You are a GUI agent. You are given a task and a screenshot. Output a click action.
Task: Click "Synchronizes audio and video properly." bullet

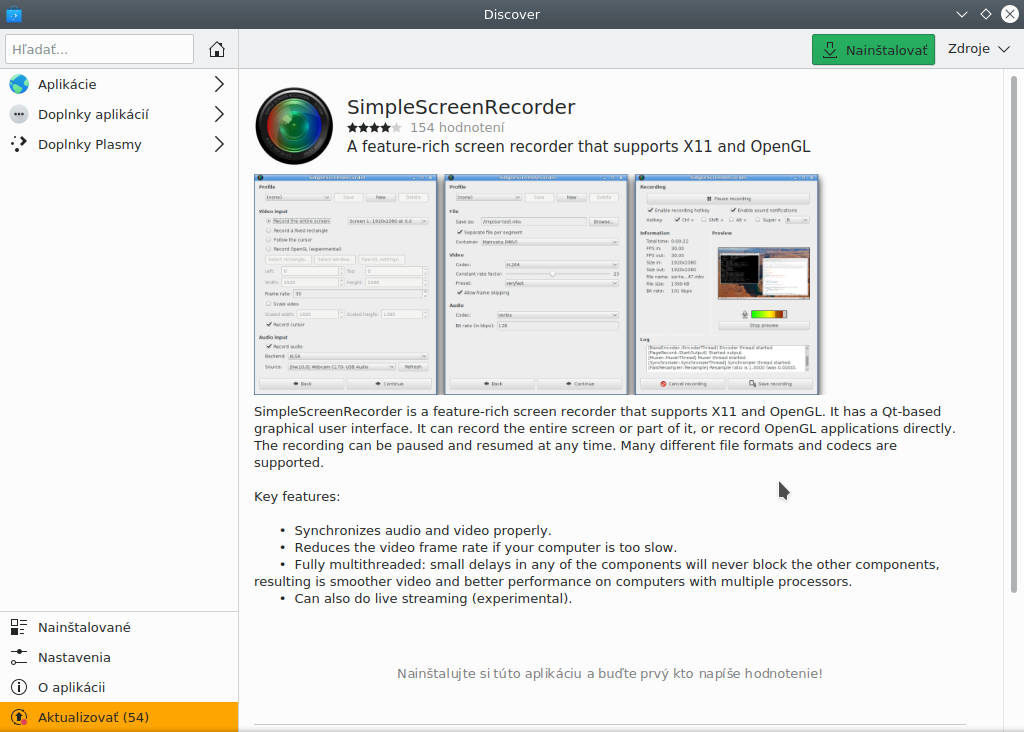point(423,530)
